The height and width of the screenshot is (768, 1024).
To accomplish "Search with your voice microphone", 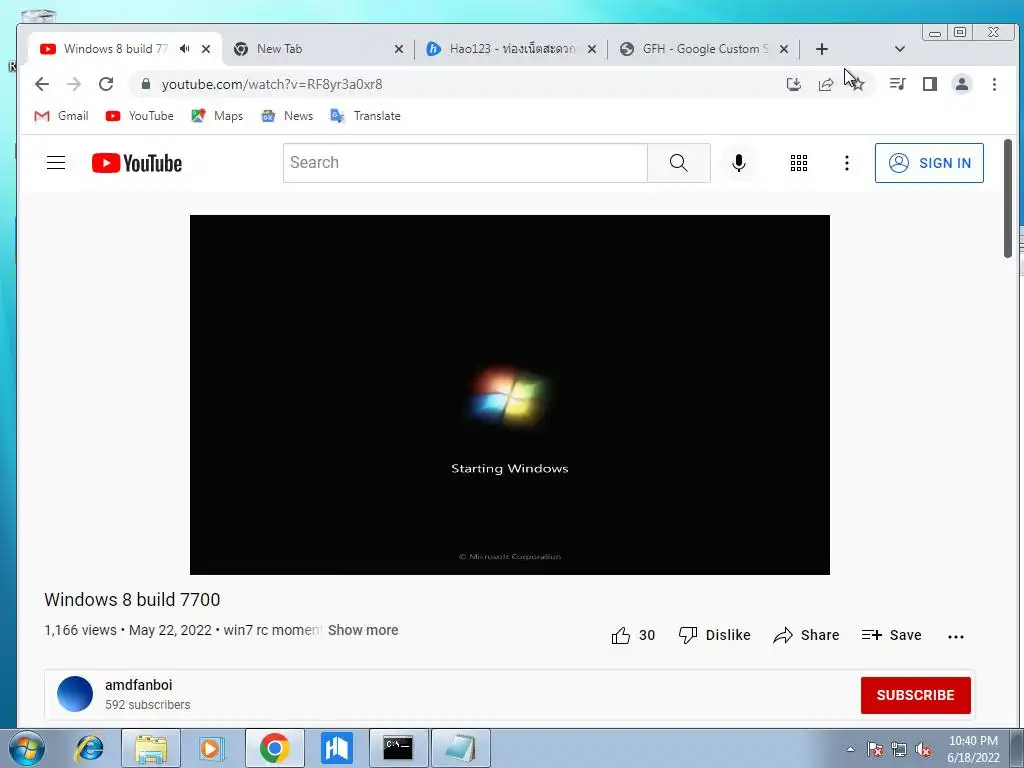I will coord(739,163).
